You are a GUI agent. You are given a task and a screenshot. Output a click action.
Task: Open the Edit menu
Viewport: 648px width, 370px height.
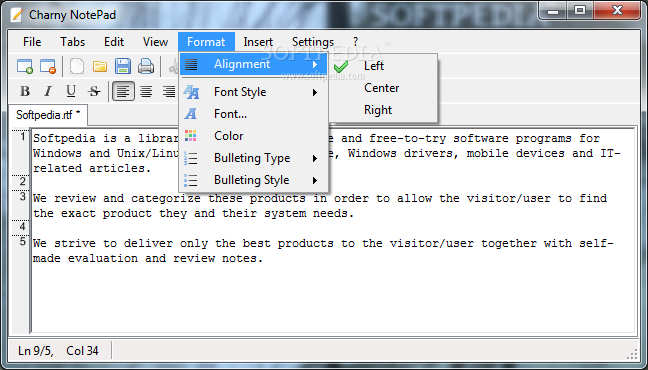point(114,42)
